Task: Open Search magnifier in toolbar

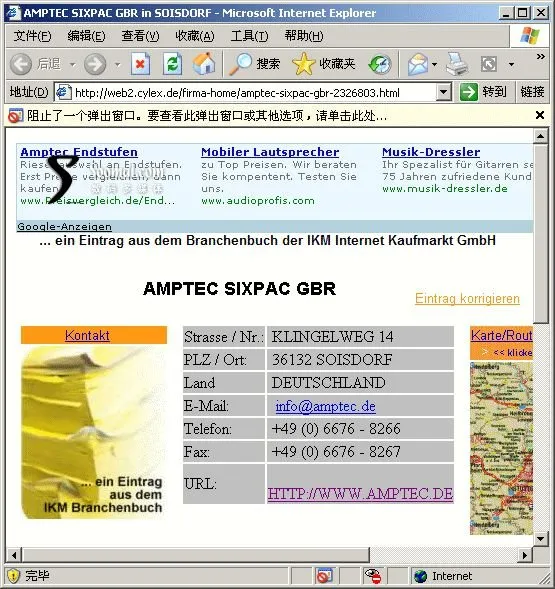Action: [x=240, y=64]
